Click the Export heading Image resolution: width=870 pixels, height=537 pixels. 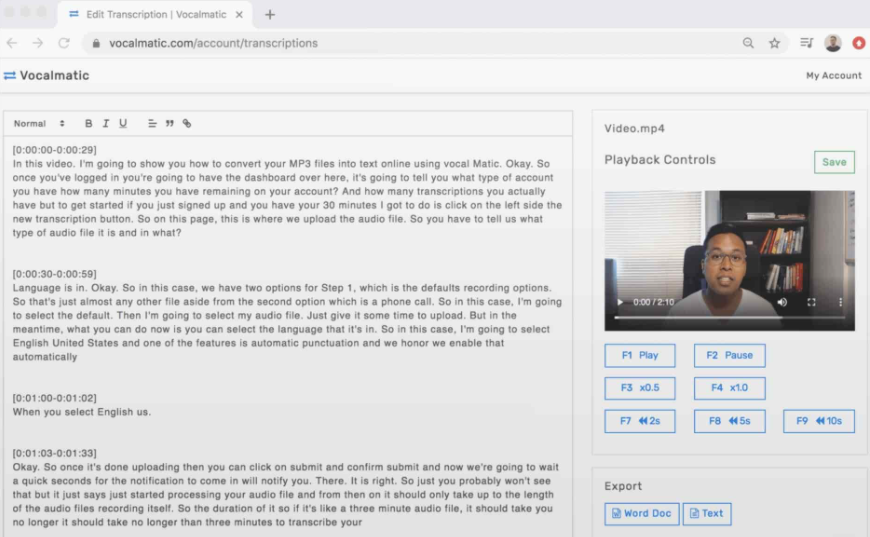point(623,486)
